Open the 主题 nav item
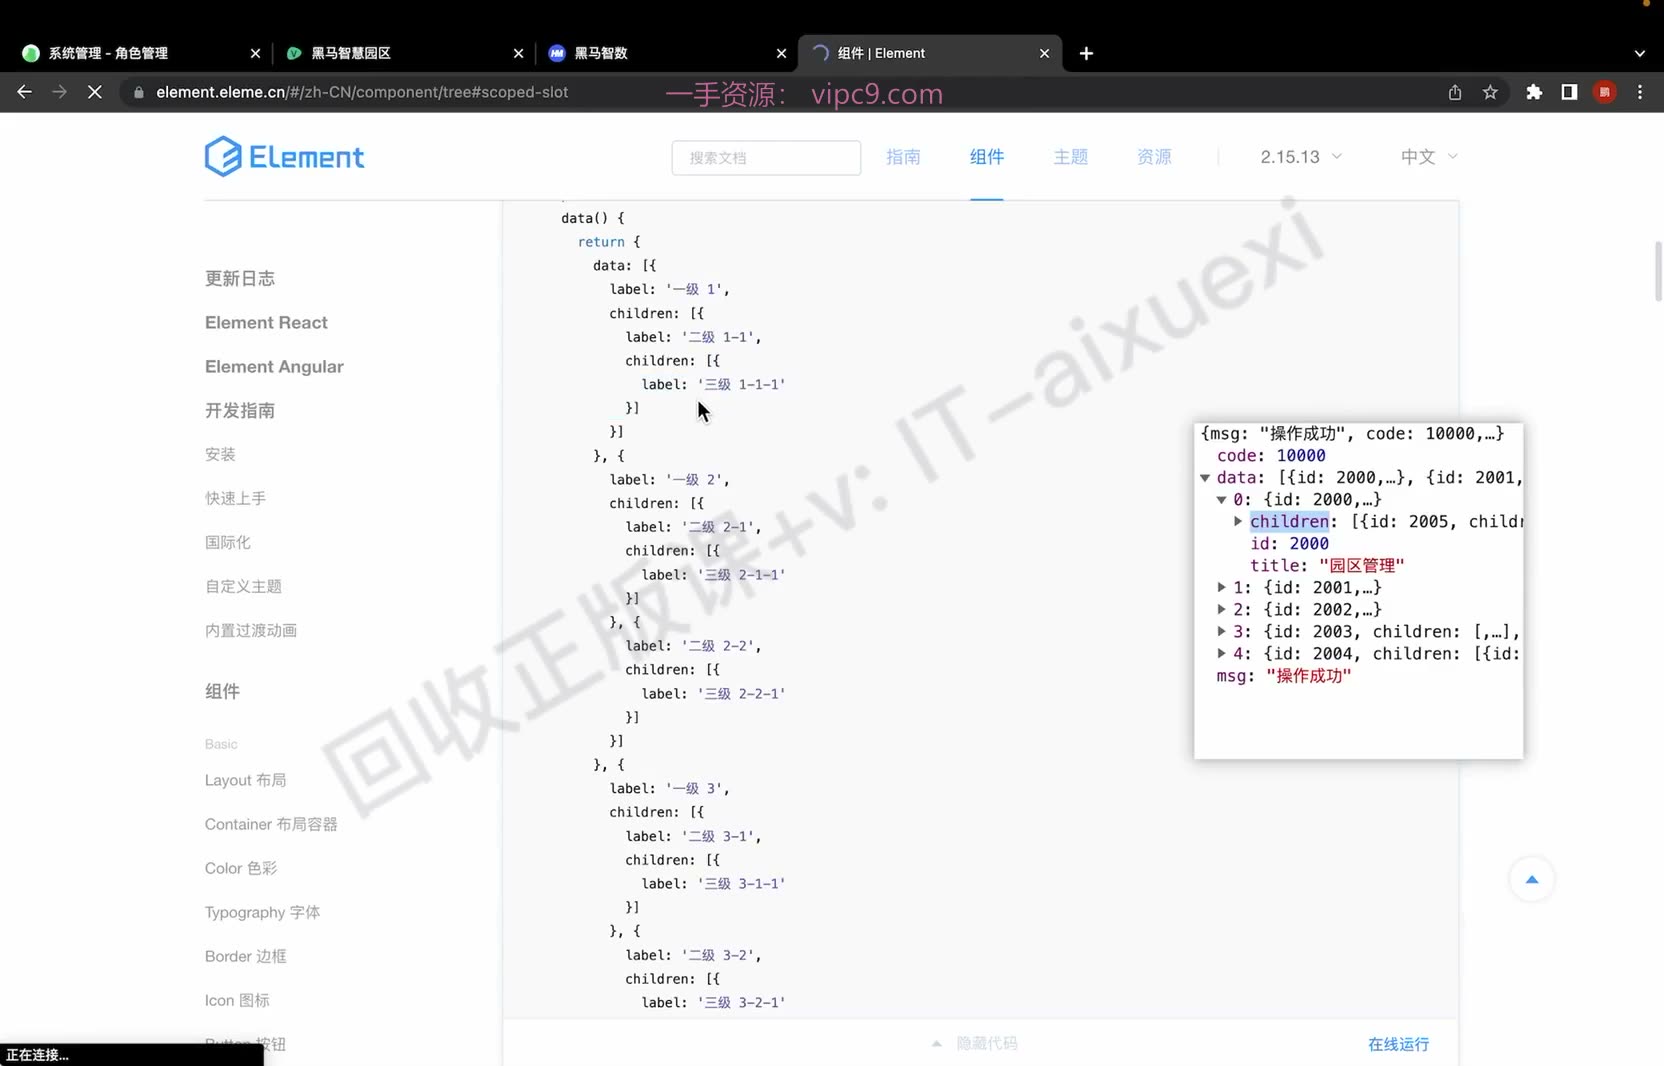This screenshot has width=1664, height=1066. [1070, 157]
